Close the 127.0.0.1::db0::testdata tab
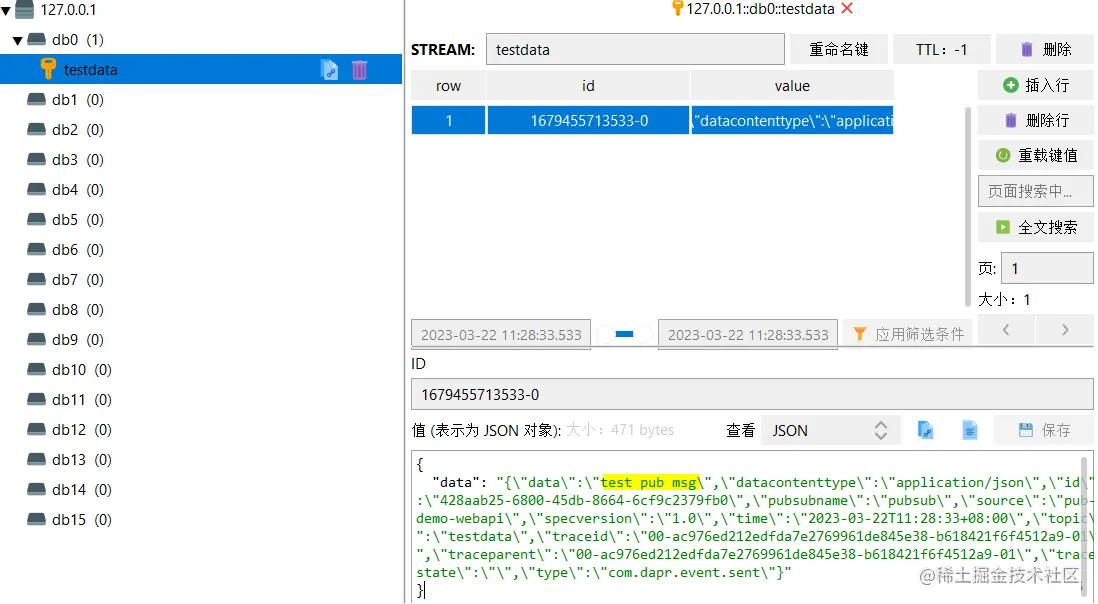 tap(847, 8)
